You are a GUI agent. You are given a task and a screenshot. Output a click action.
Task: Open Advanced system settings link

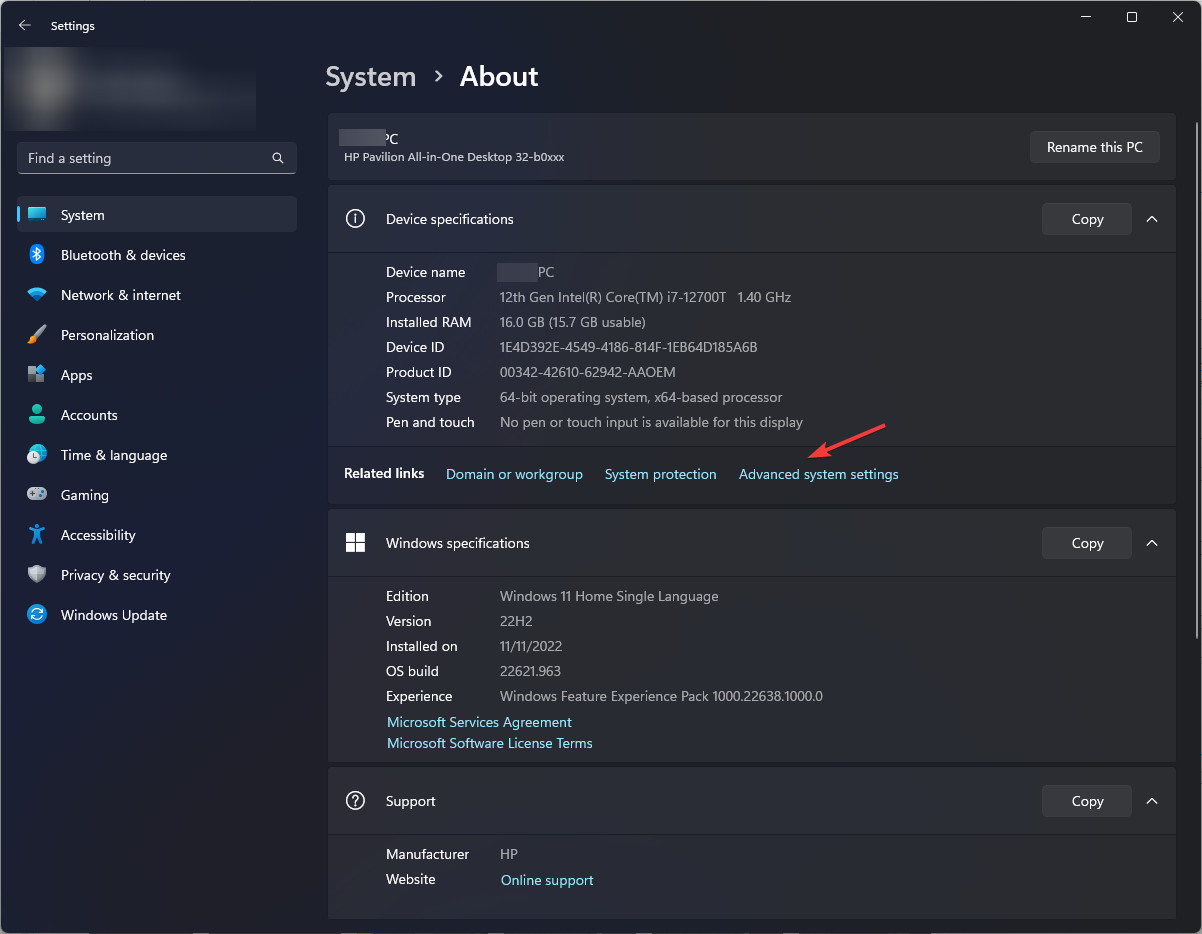[x=819, y=474]
